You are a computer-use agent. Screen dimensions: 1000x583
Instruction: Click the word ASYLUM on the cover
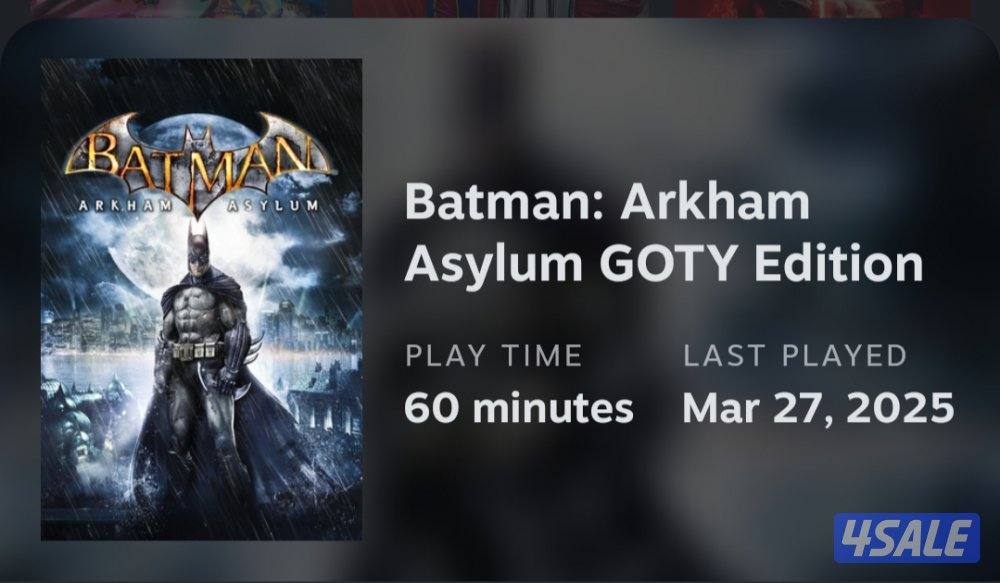click(x=273, y=205)
